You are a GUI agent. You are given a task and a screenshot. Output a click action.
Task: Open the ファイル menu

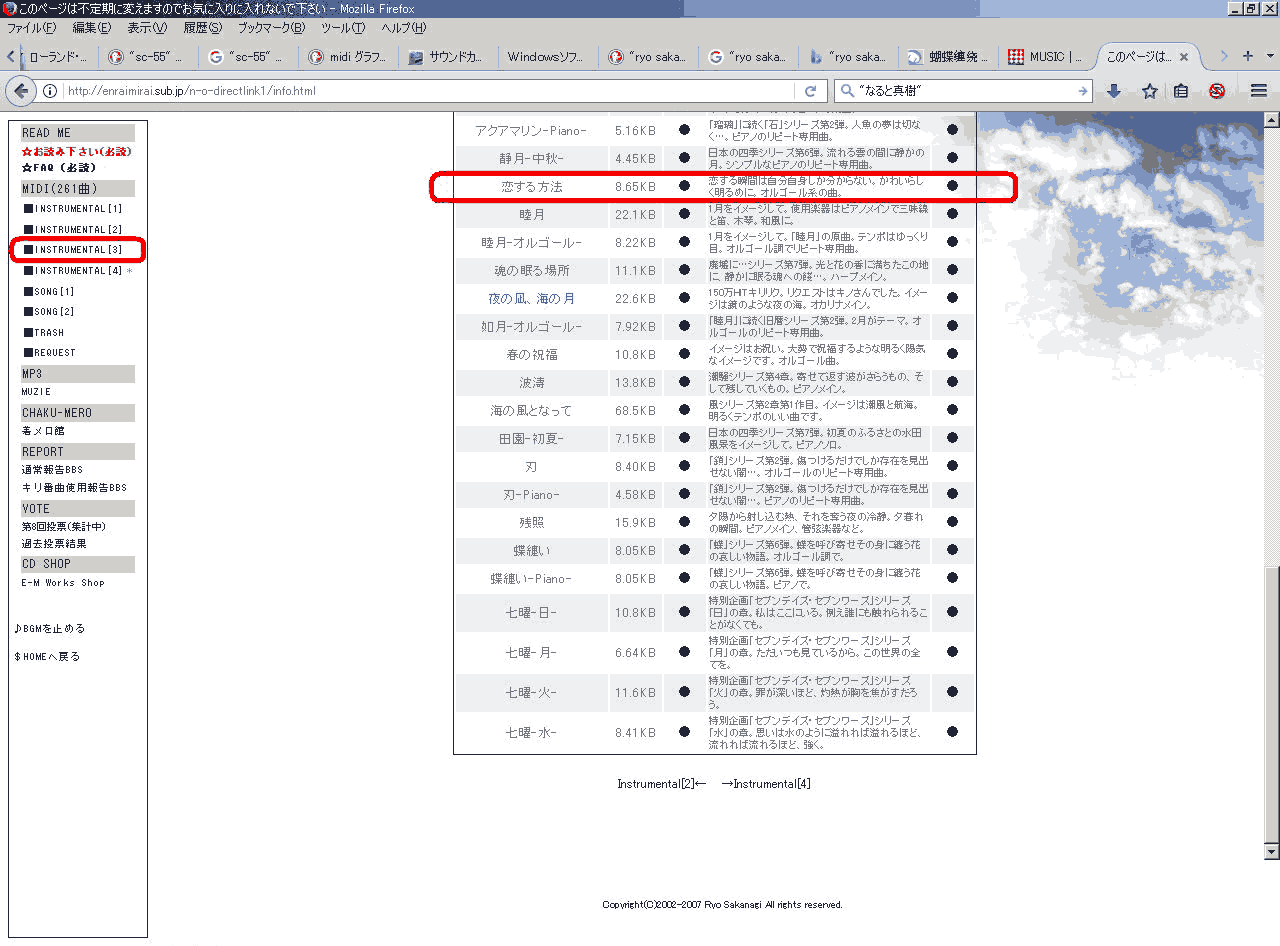(31, 28)
